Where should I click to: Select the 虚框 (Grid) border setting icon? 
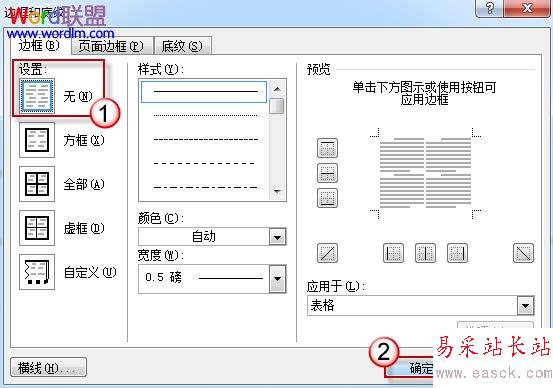pyautogui.click(x=37, y=228)
